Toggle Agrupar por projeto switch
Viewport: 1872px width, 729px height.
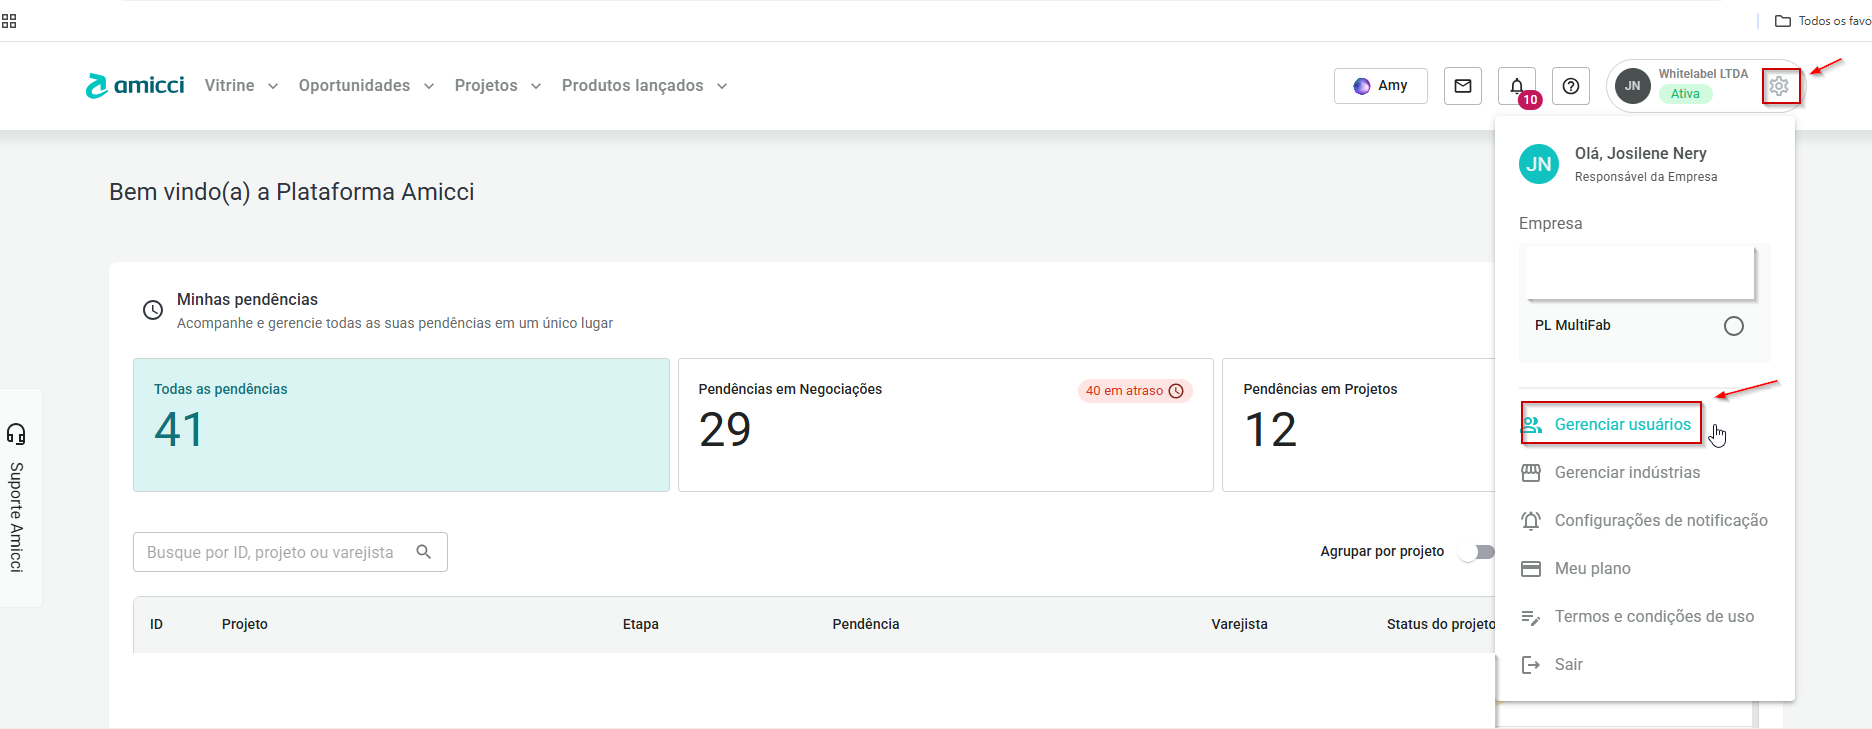click(1478, 552)
